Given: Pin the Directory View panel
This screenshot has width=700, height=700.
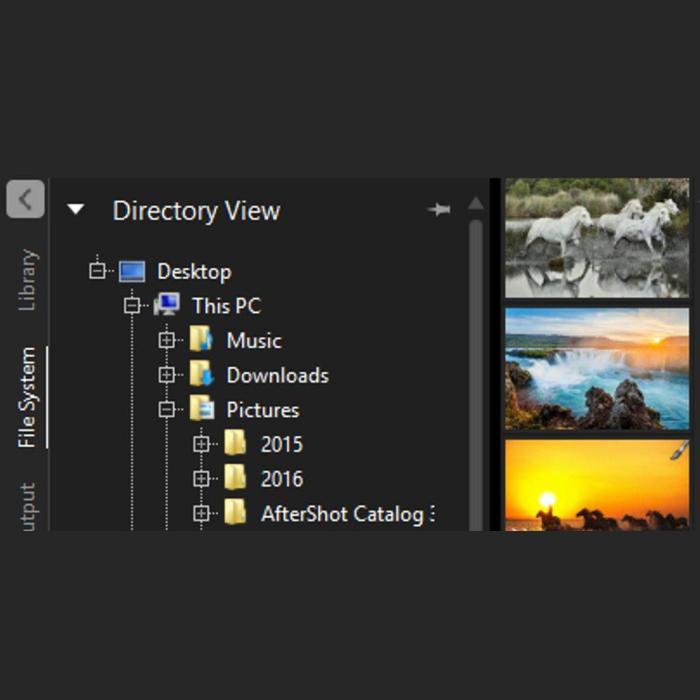Looking at the screenshot, I should pos(438,210).
